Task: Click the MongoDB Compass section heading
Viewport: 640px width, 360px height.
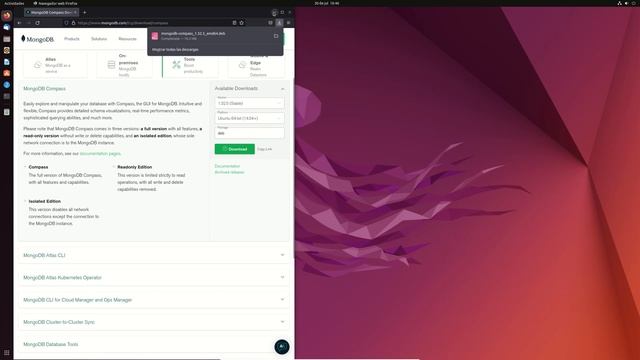Action: [44, 89]
